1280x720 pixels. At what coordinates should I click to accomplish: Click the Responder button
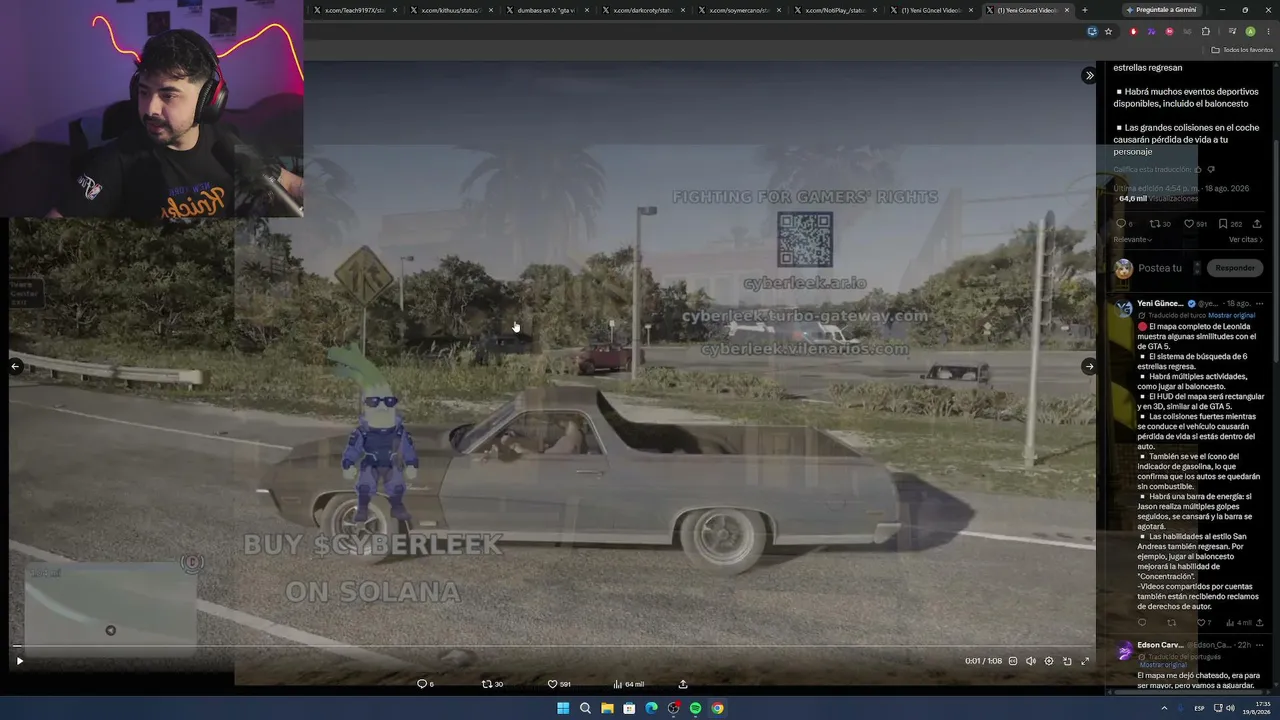1235,268
